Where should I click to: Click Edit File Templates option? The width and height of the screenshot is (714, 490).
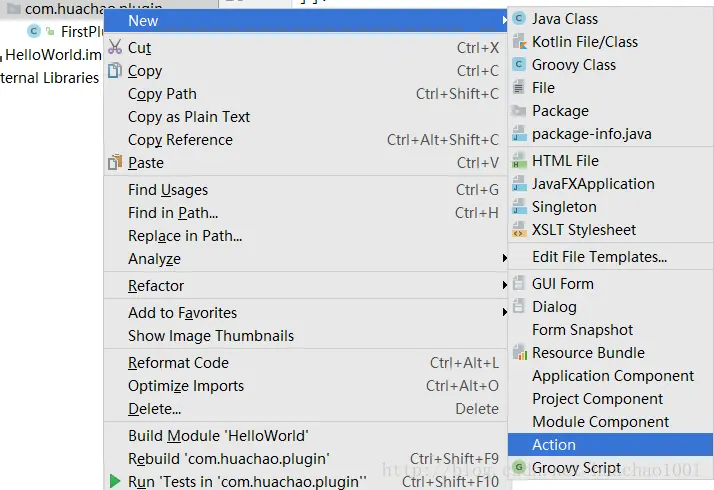[599, 257]
